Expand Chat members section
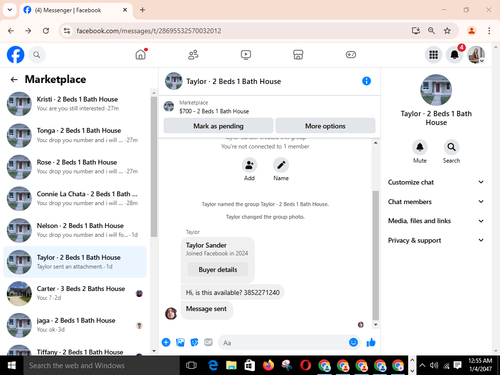500x375 pixels. click(436, 202)
